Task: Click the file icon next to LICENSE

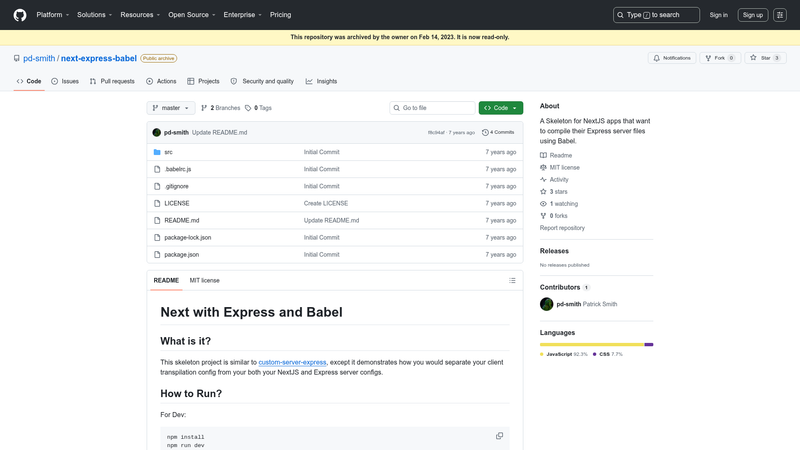Action: pos(157,203)
